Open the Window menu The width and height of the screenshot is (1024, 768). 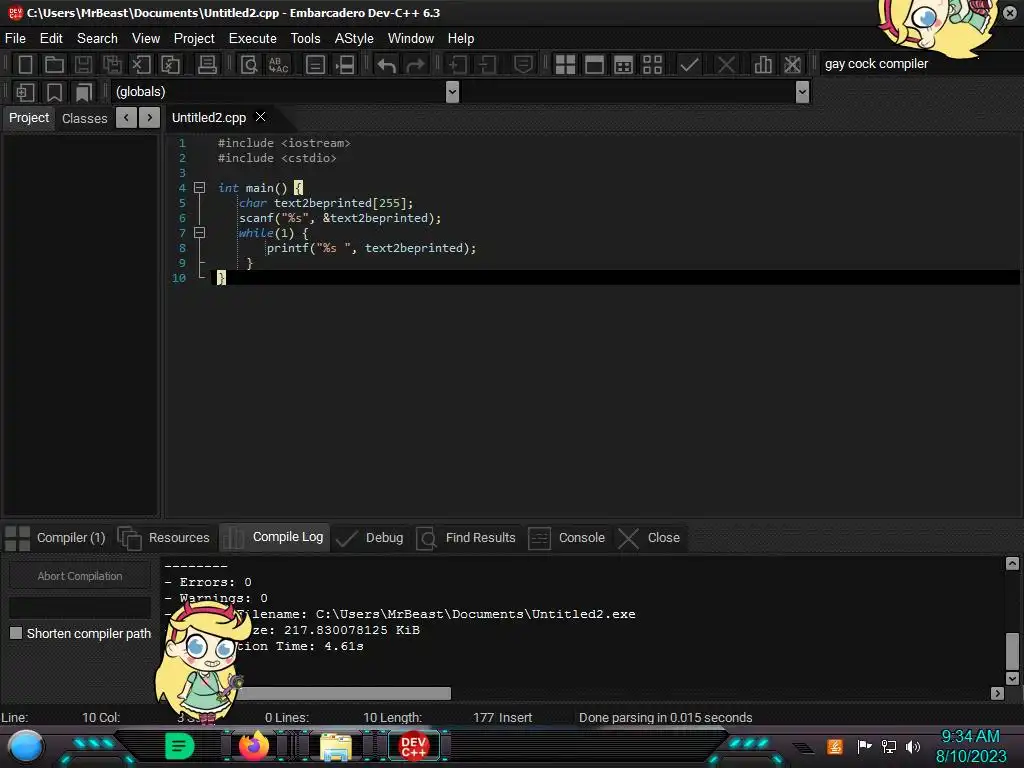point(411,39)
